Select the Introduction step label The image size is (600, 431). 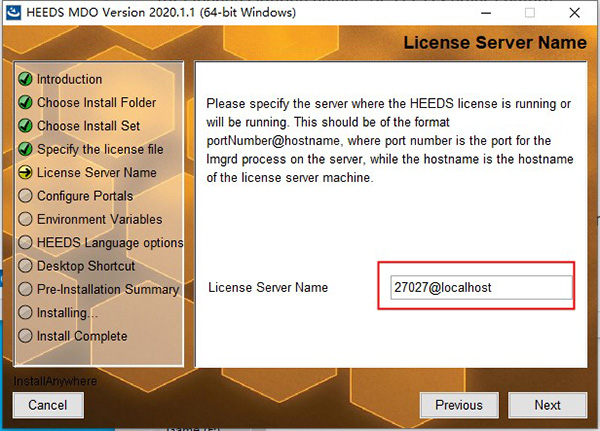pos(69,79)
